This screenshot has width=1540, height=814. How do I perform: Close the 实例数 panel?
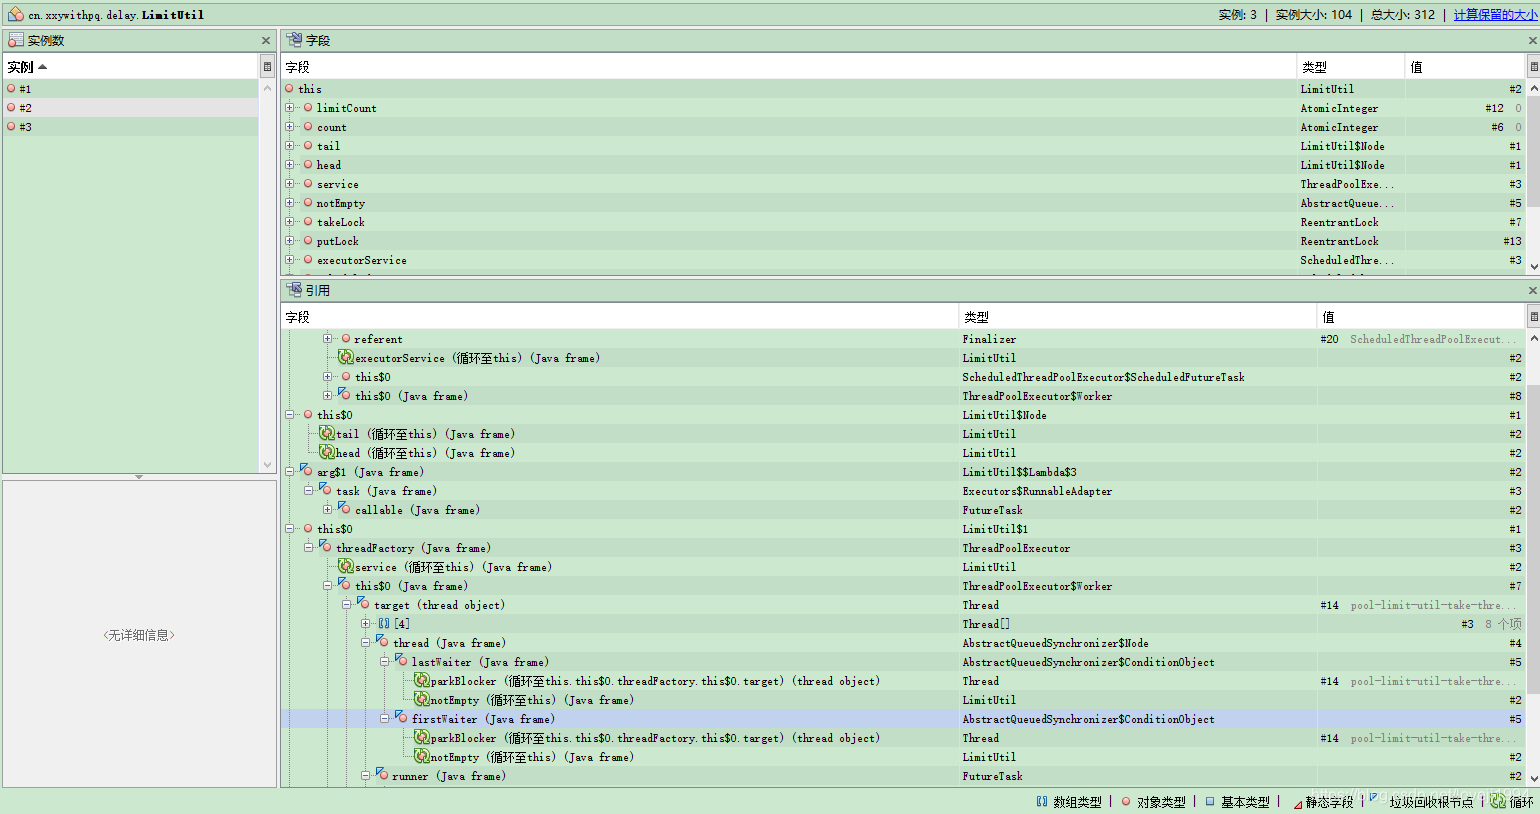tap(266, 41)
